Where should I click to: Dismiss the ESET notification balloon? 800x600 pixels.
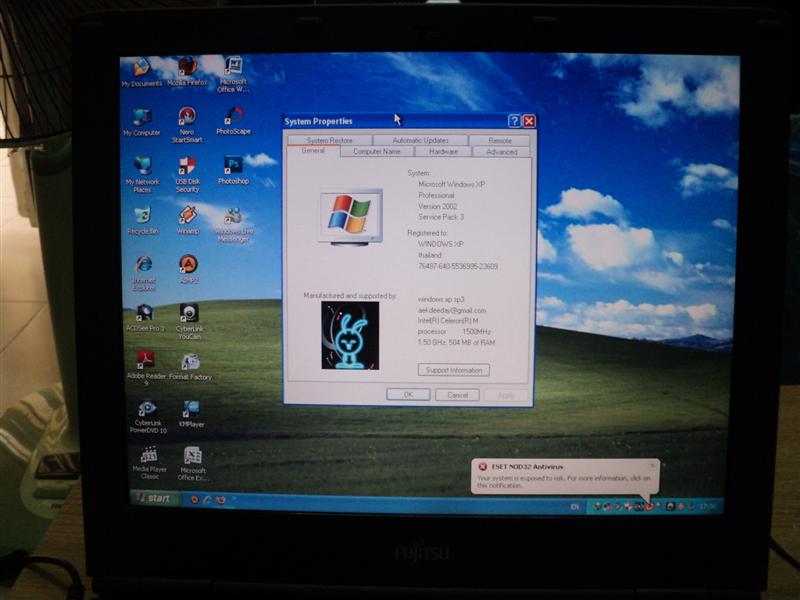(x=652, y=465)
